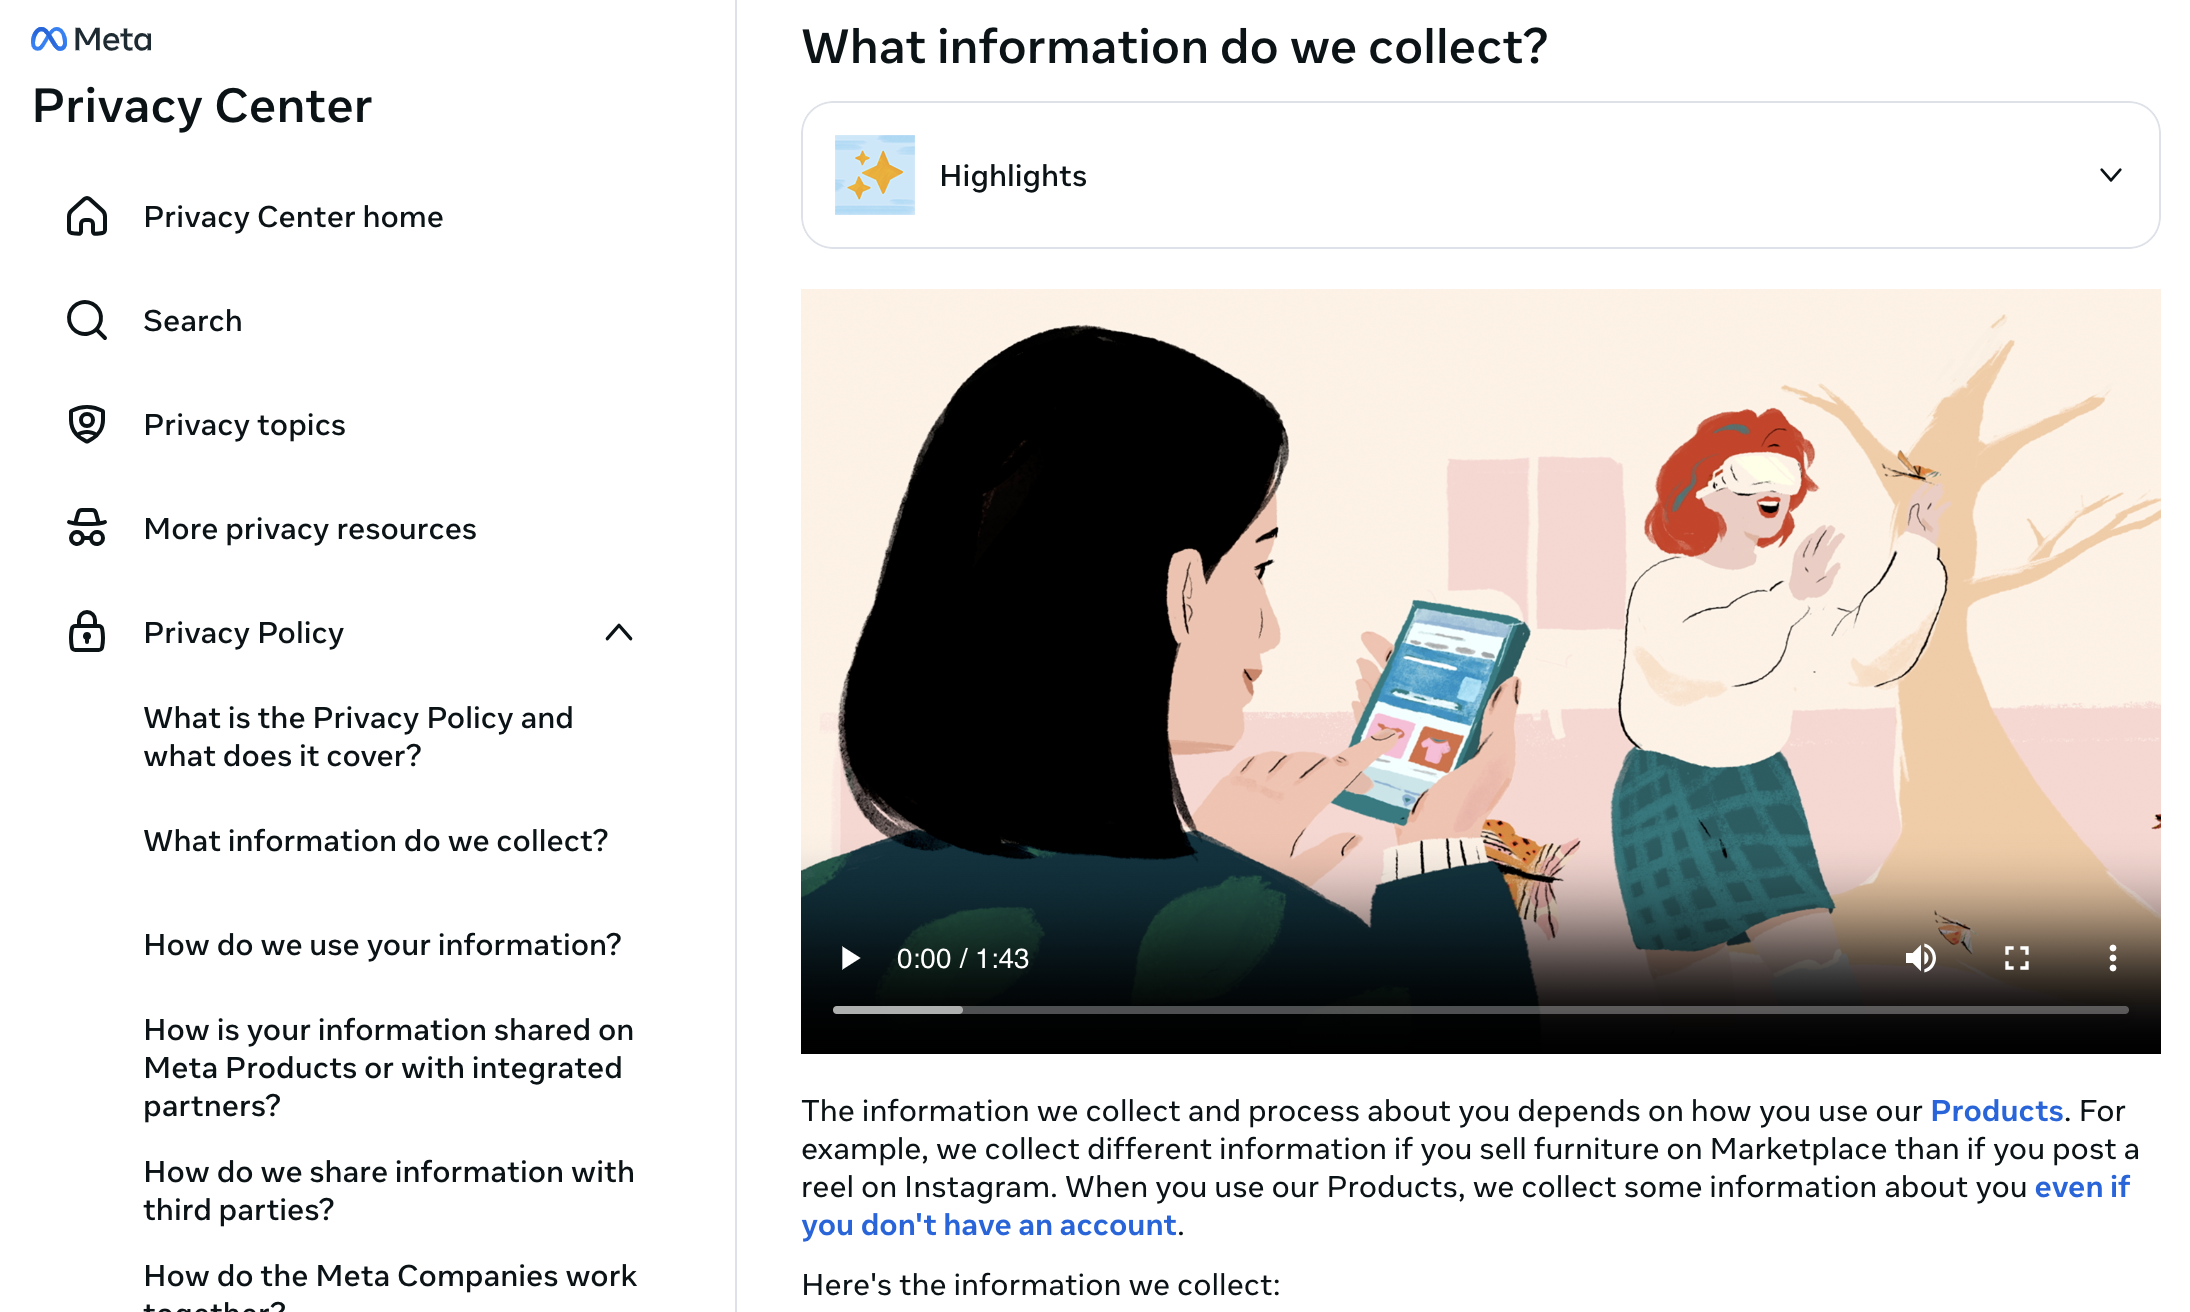Play the video

[x=850, y=958]
